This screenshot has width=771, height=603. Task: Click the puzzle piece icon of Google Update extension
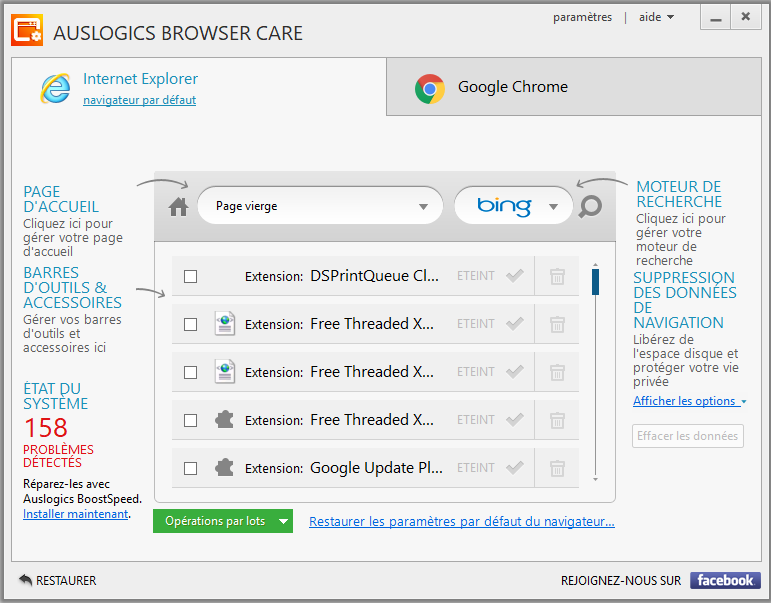(x=224, y=467)
